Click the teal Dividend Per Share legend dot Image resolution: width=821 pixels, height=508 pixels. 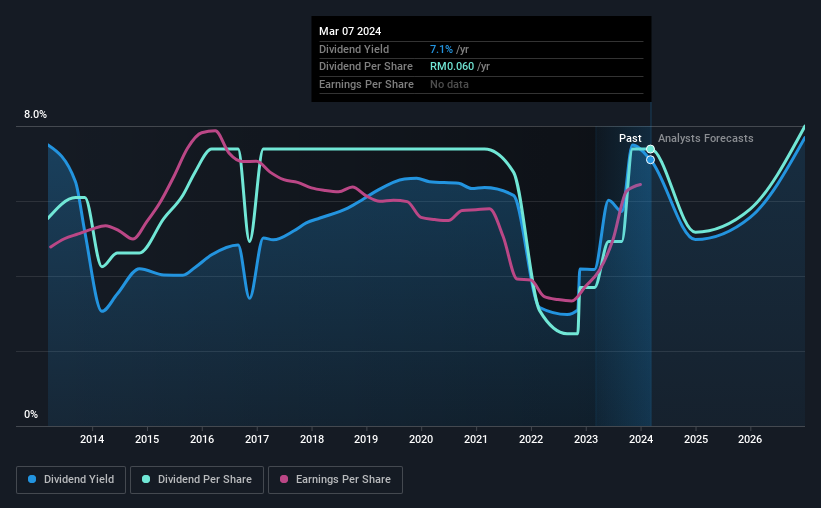point(146,479)
